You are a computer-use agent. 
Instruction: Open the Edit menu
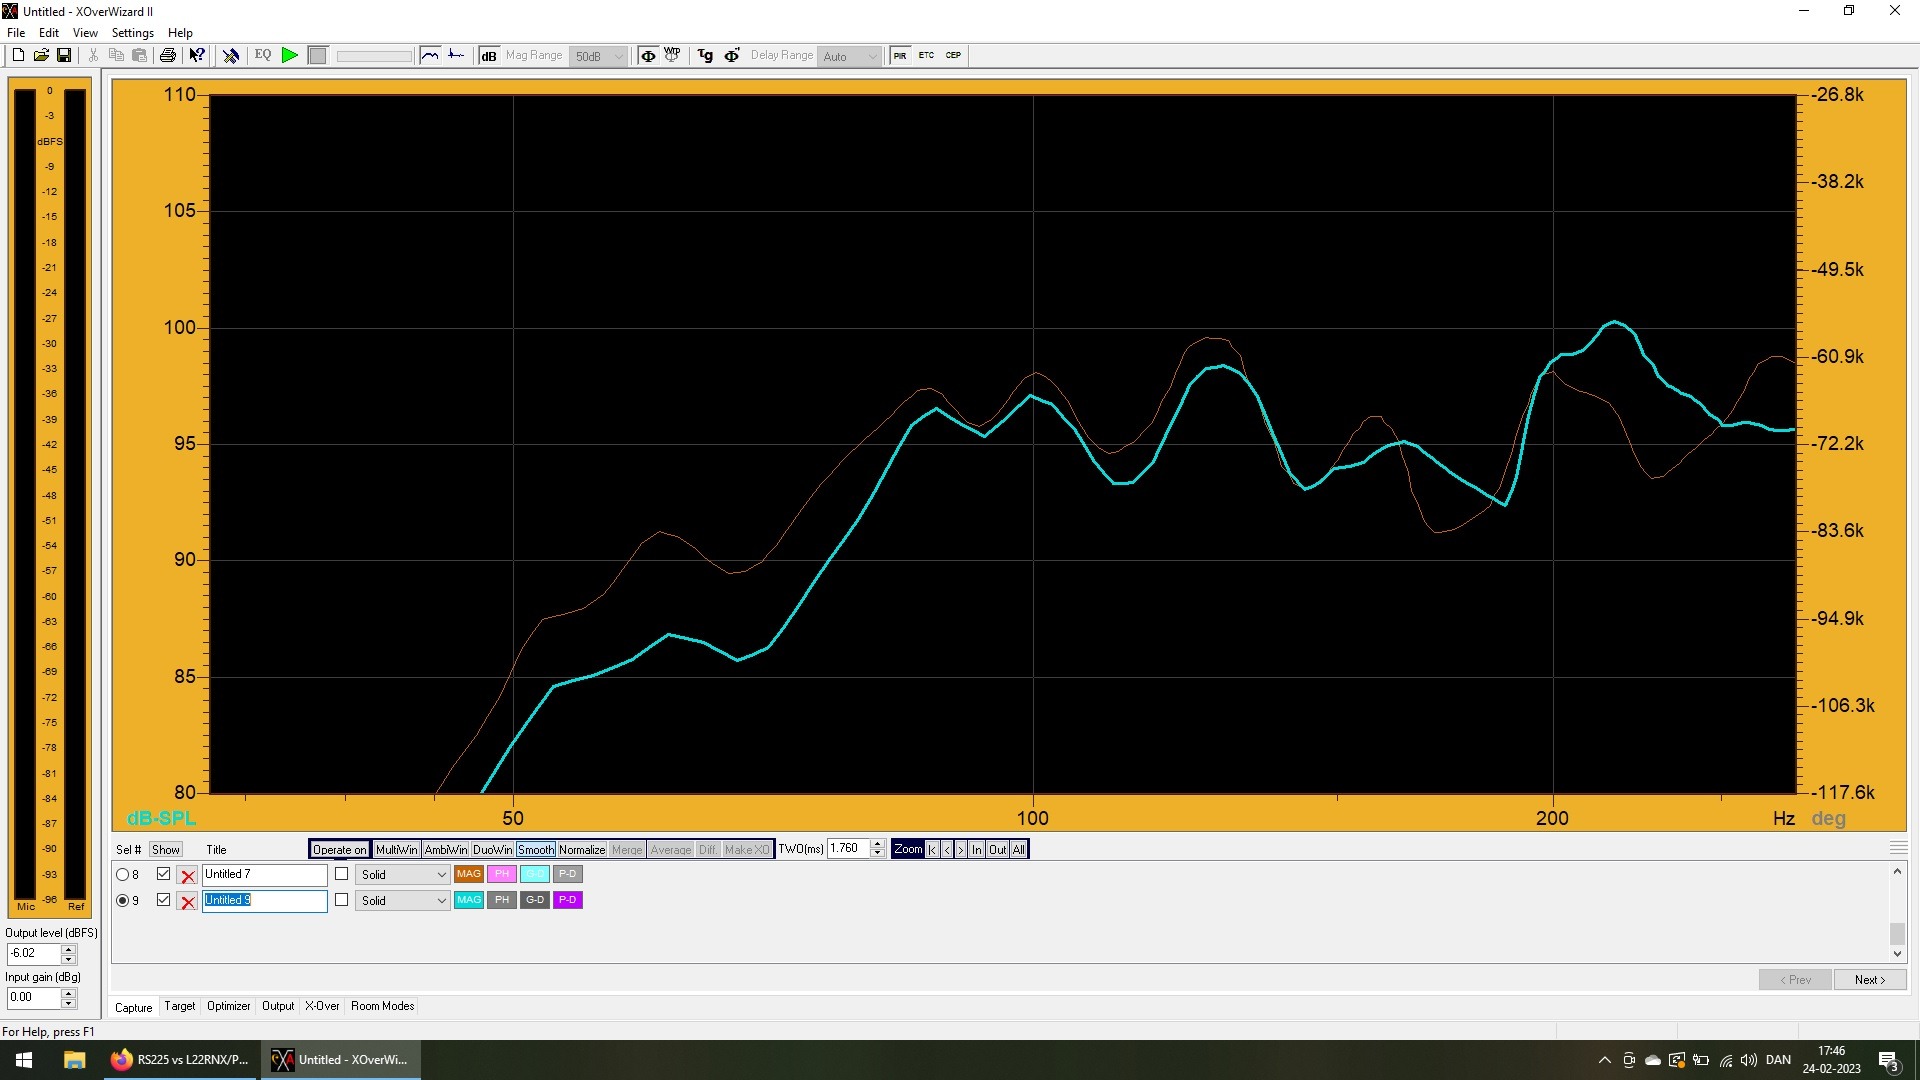coord(49,33)
